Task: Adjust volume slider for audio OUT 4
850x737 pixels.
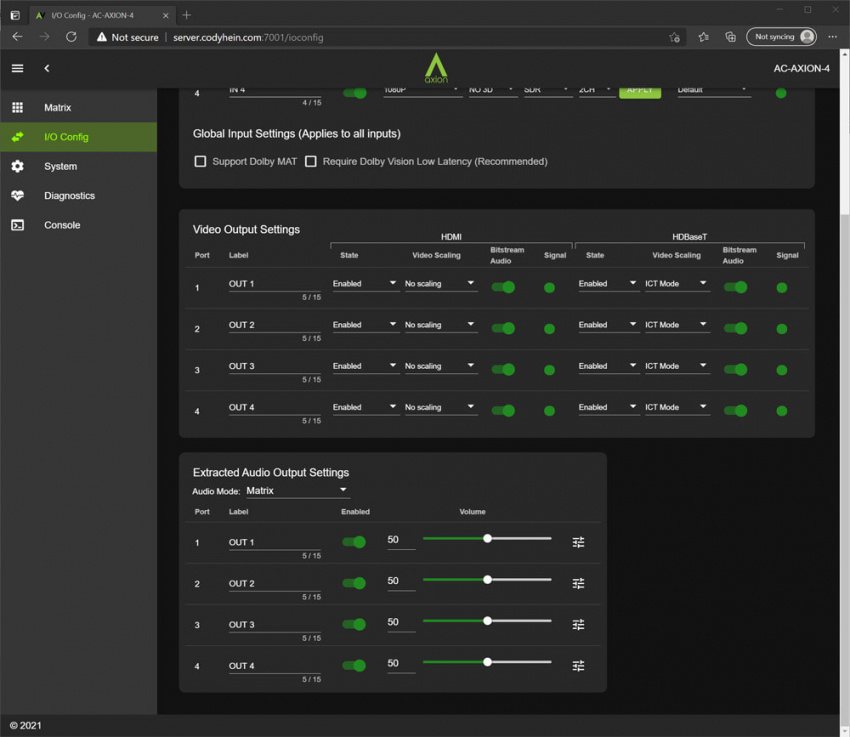Action: pos(487,662)
